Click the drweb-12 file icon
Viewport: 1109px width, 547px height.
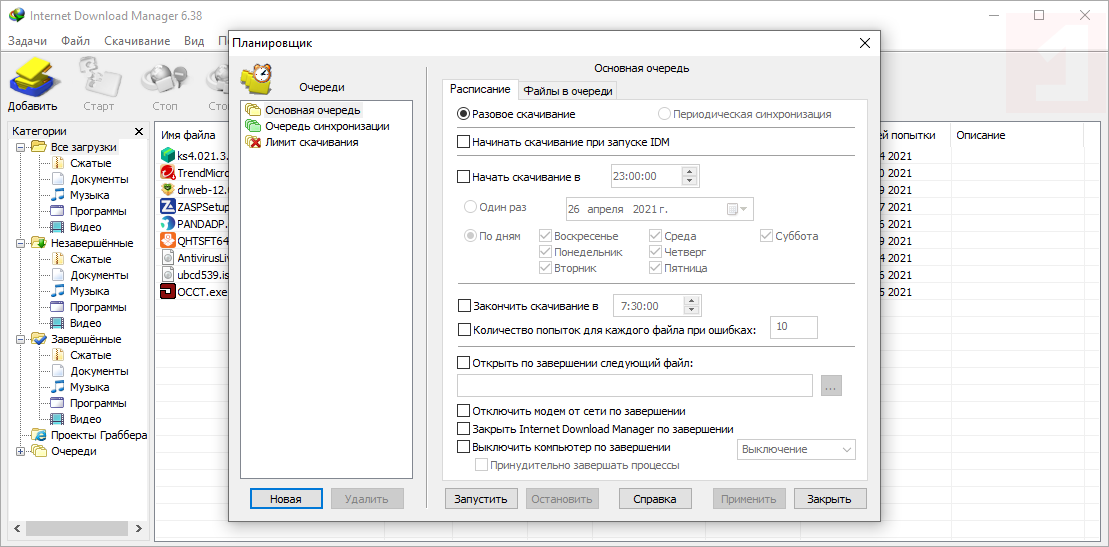click(168, 189)
